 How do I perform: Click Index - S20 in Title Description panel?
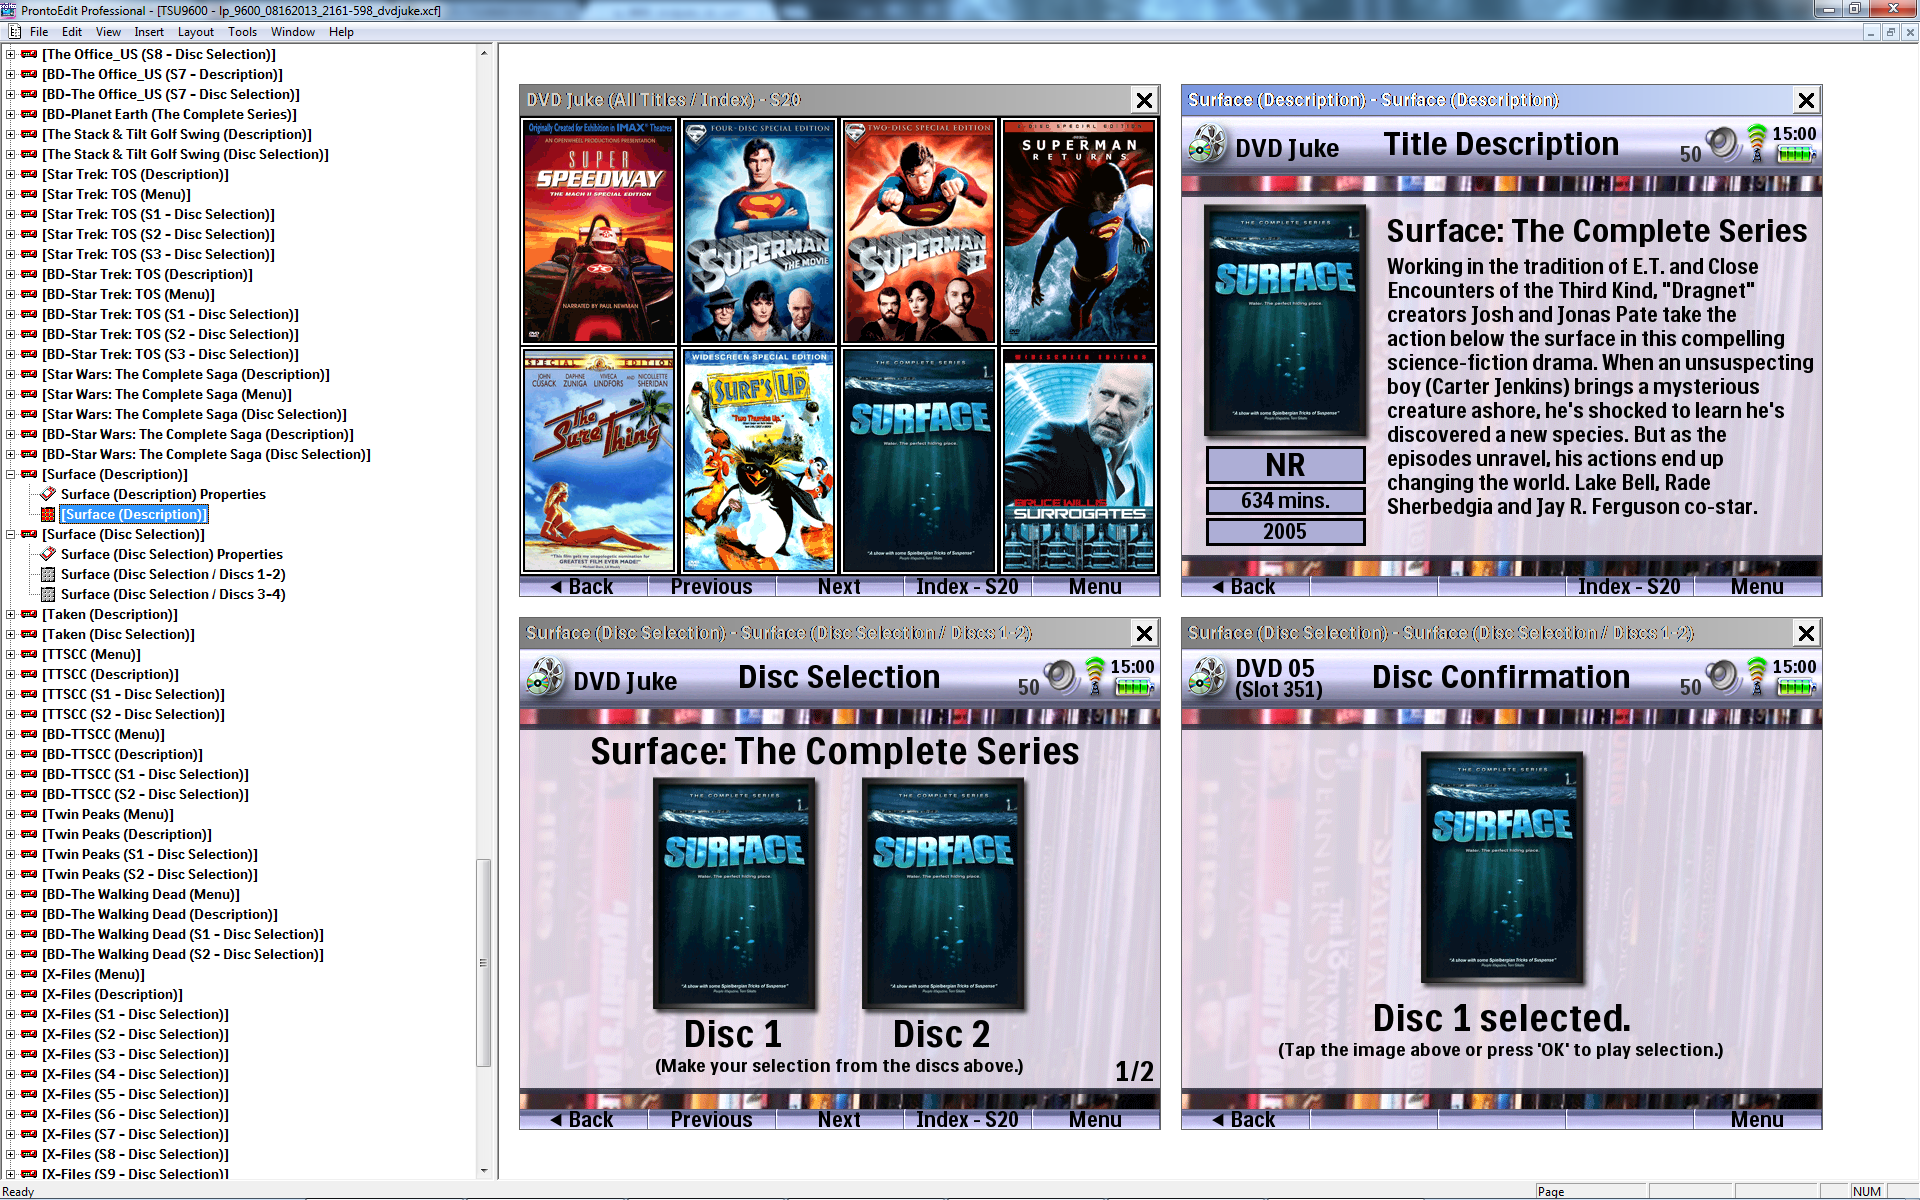(x=1629, y=587)
